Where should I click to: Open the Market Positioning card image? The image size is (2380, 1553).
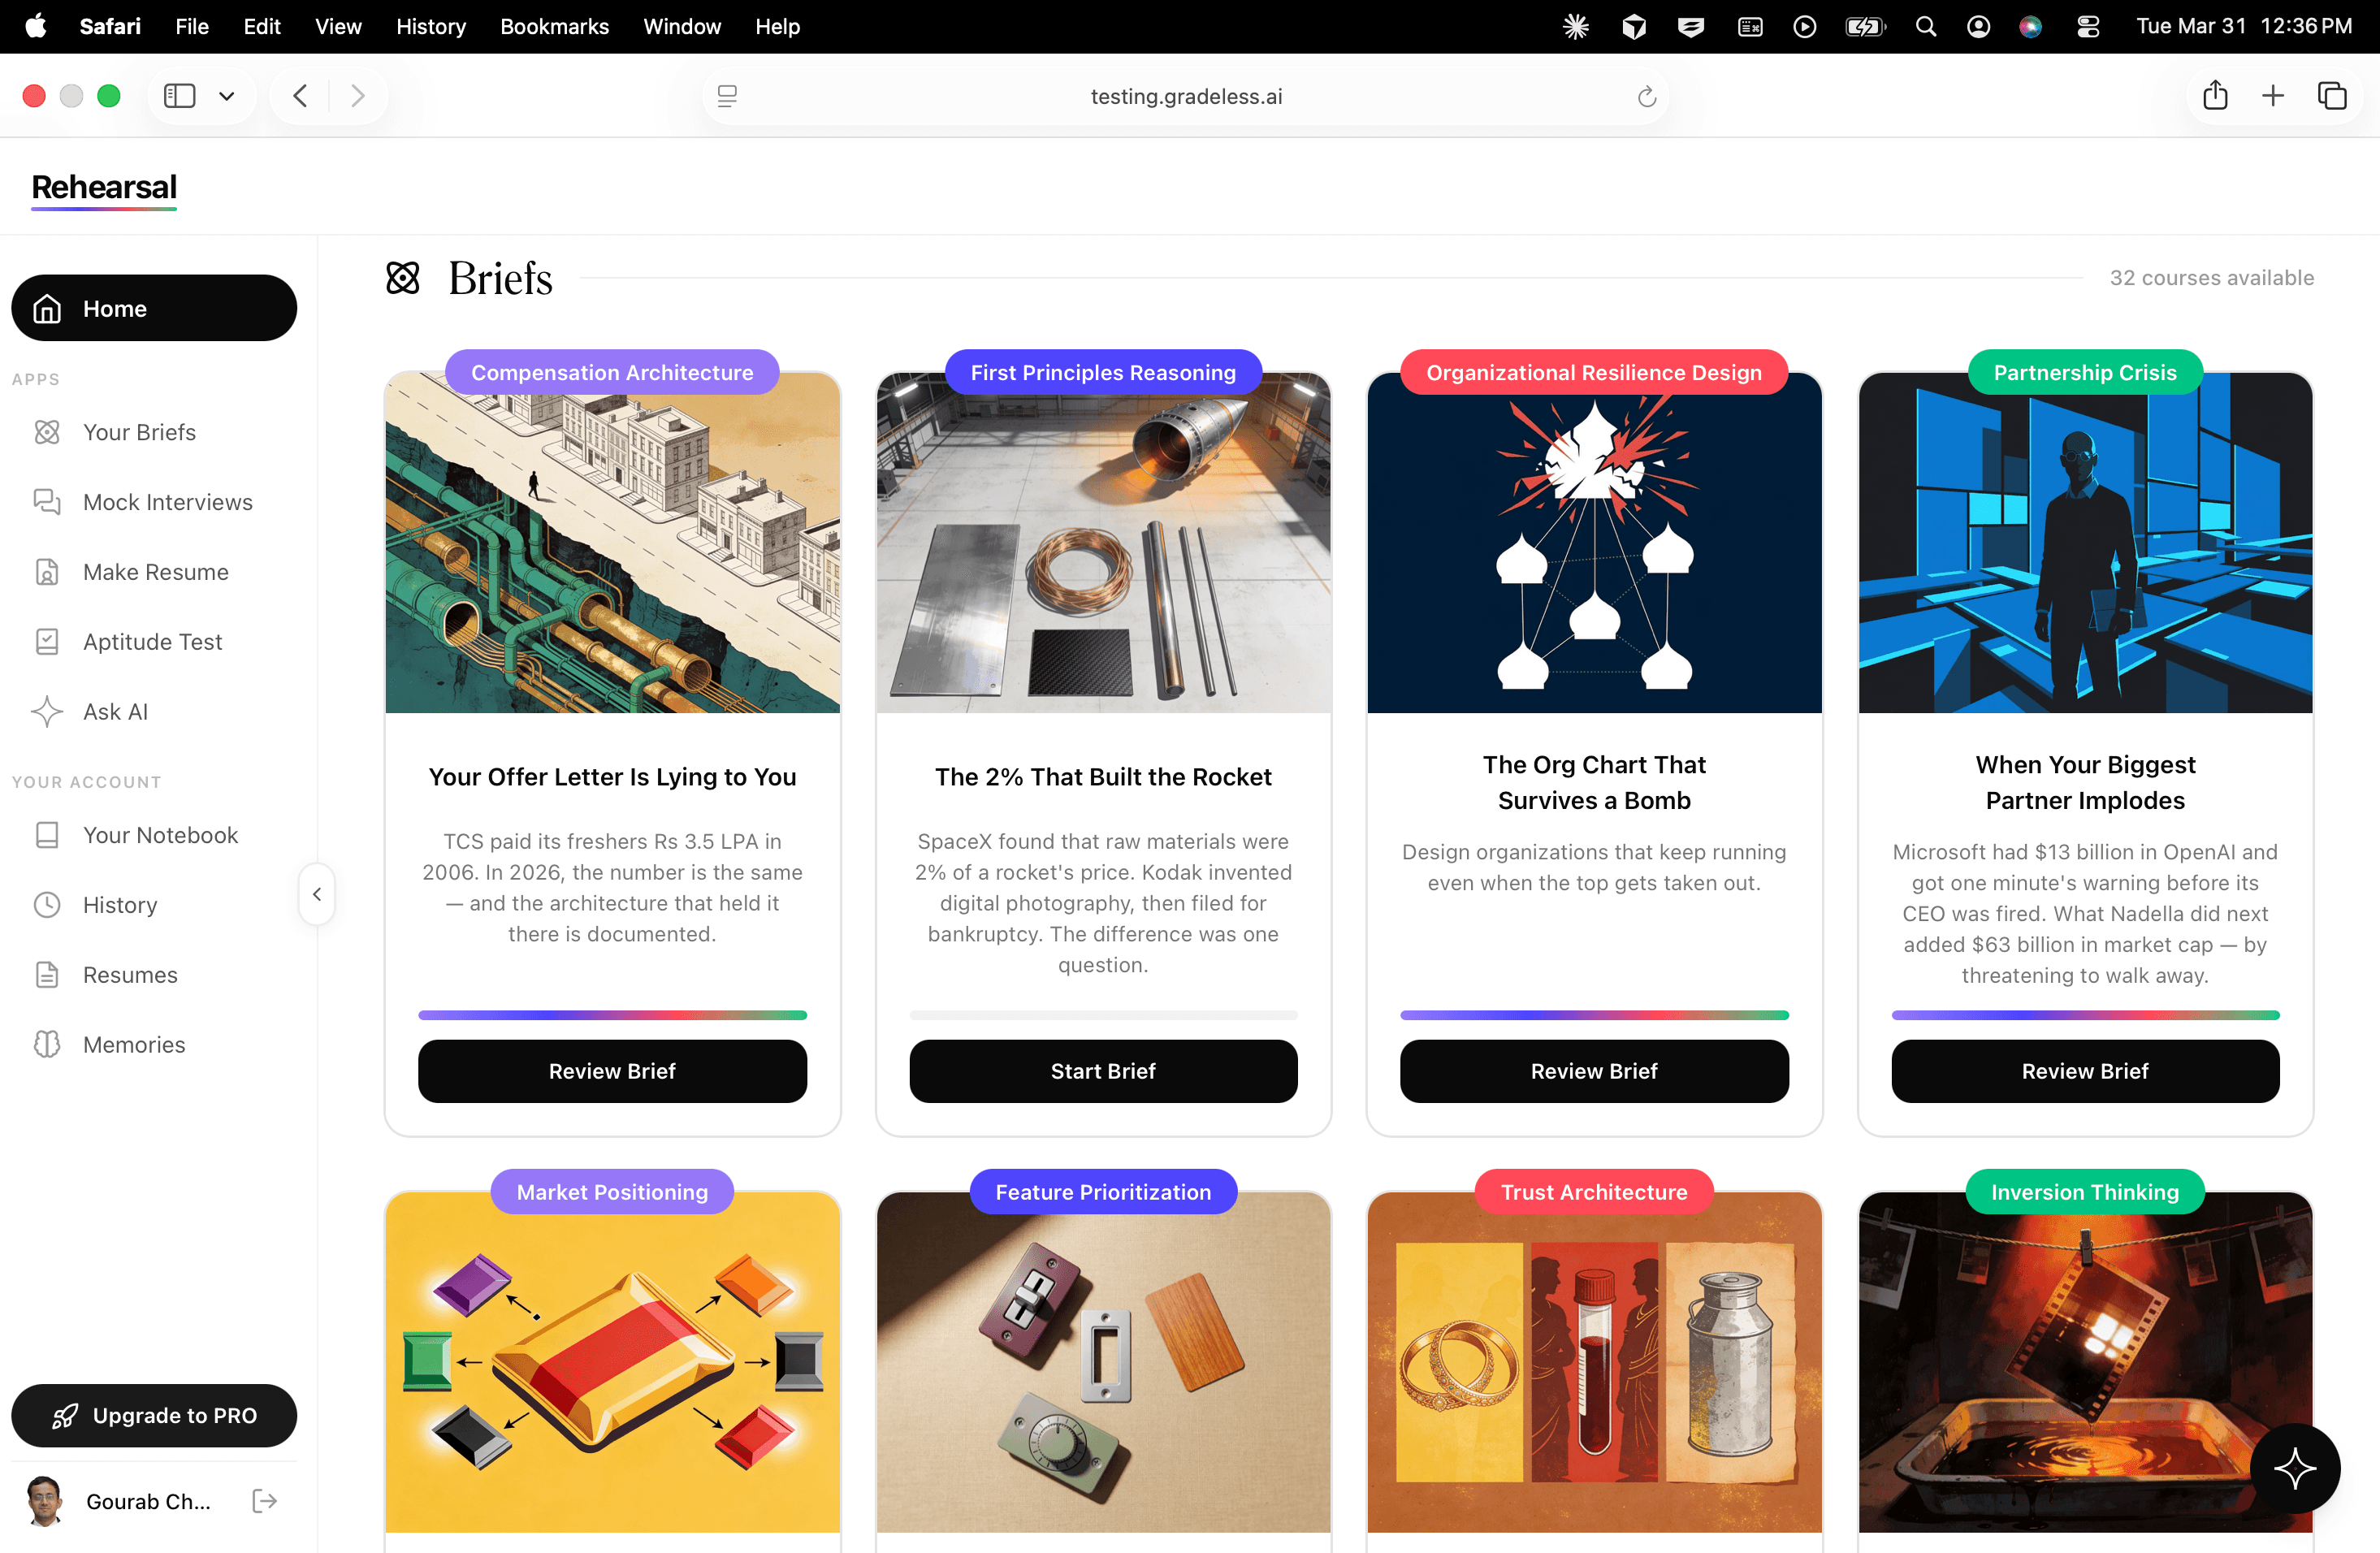[x=612, y=1362]
